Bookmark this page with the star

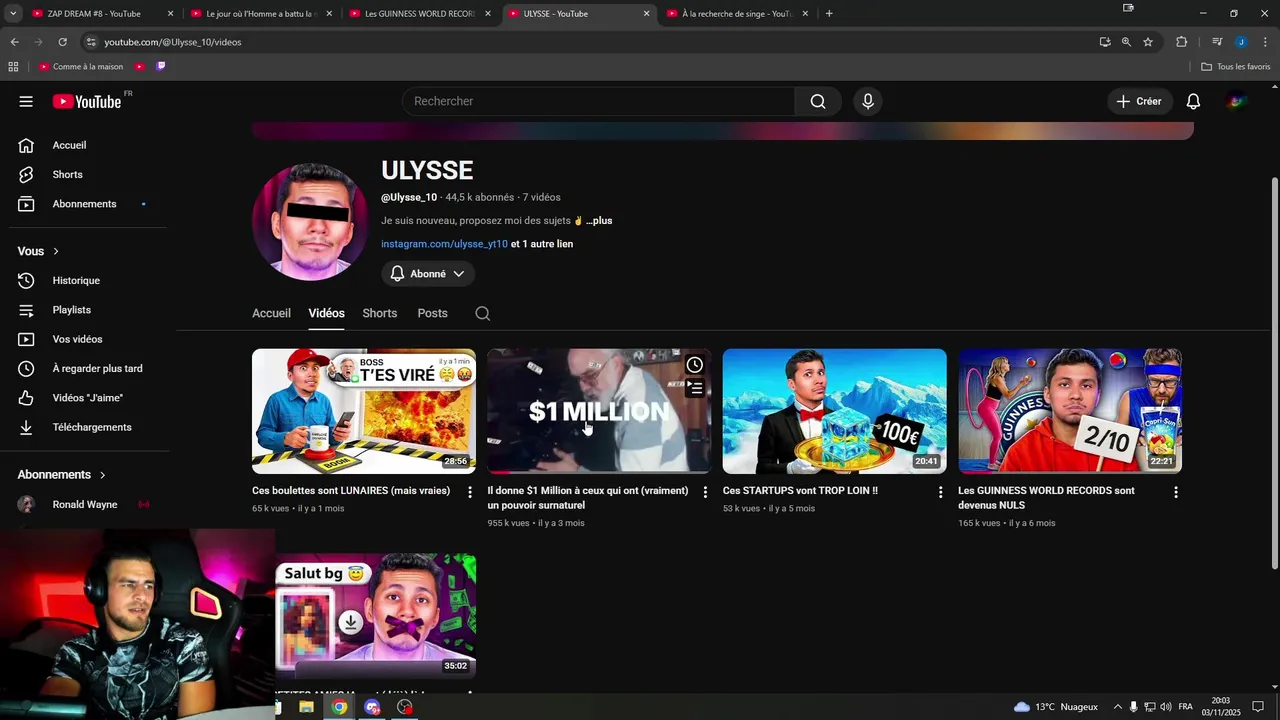click(x=1148, y=42)
